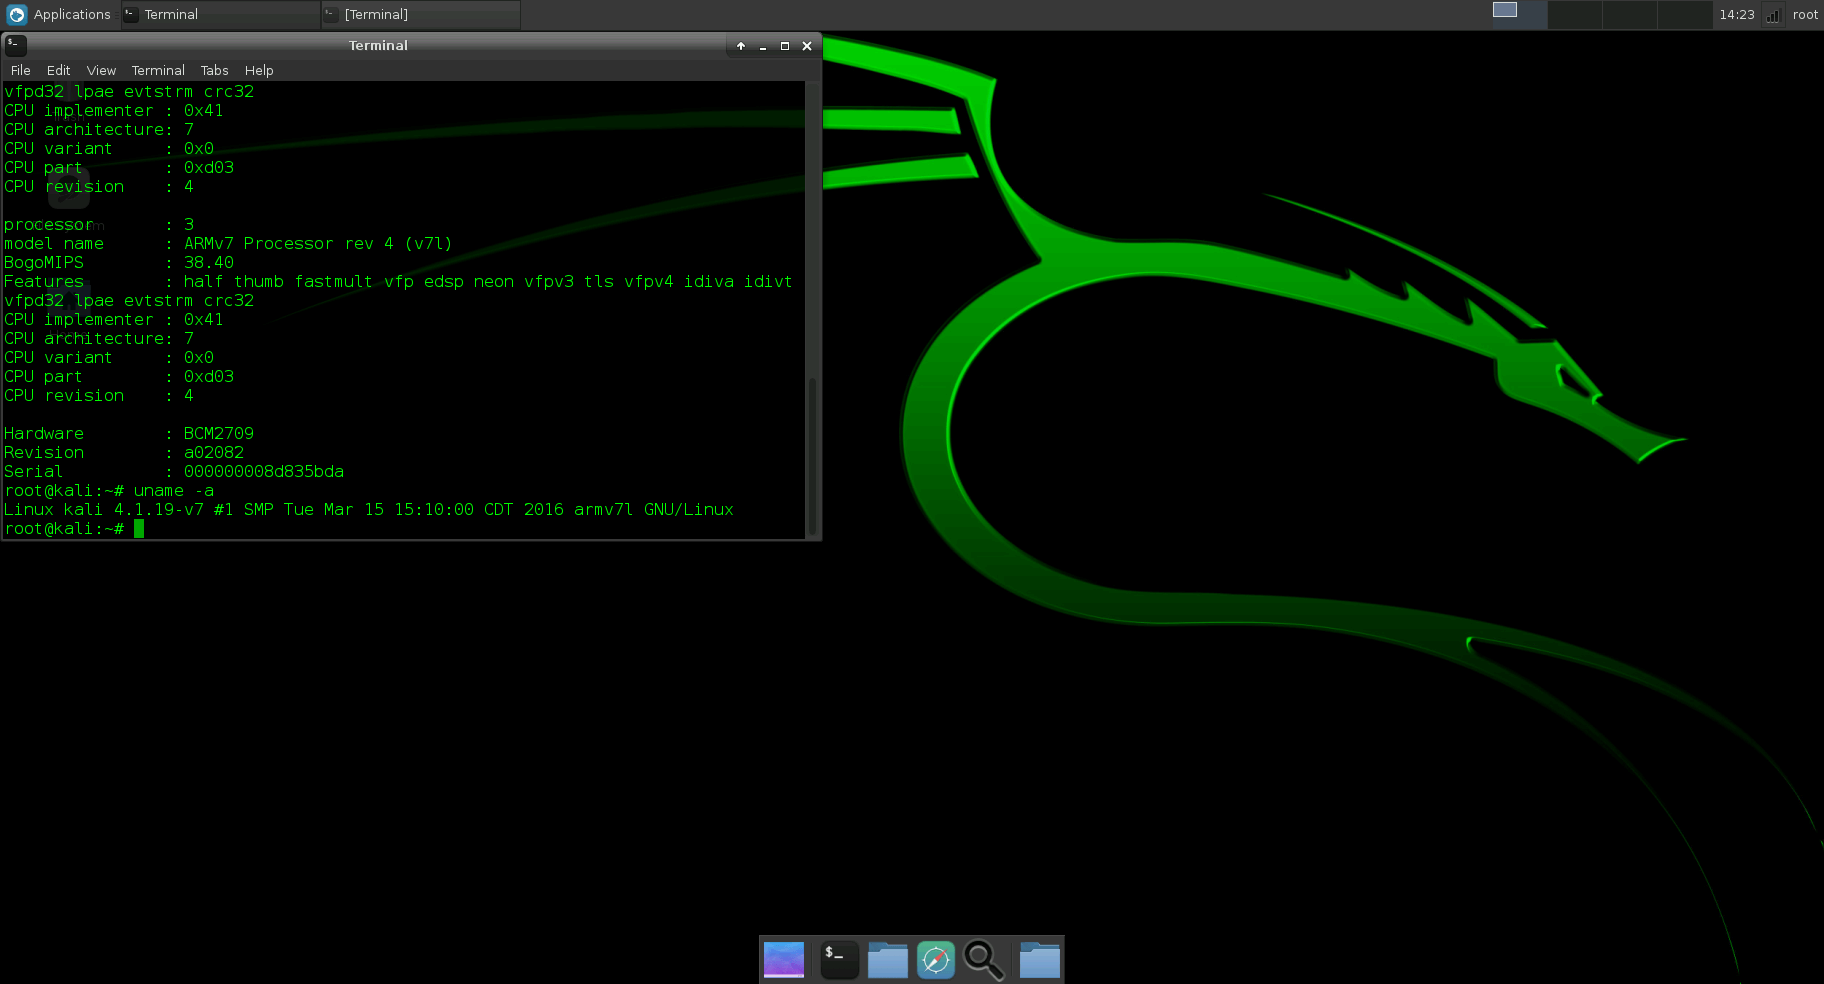
Task: Expand the root user menu in the panel
Action: [1805, 15]
